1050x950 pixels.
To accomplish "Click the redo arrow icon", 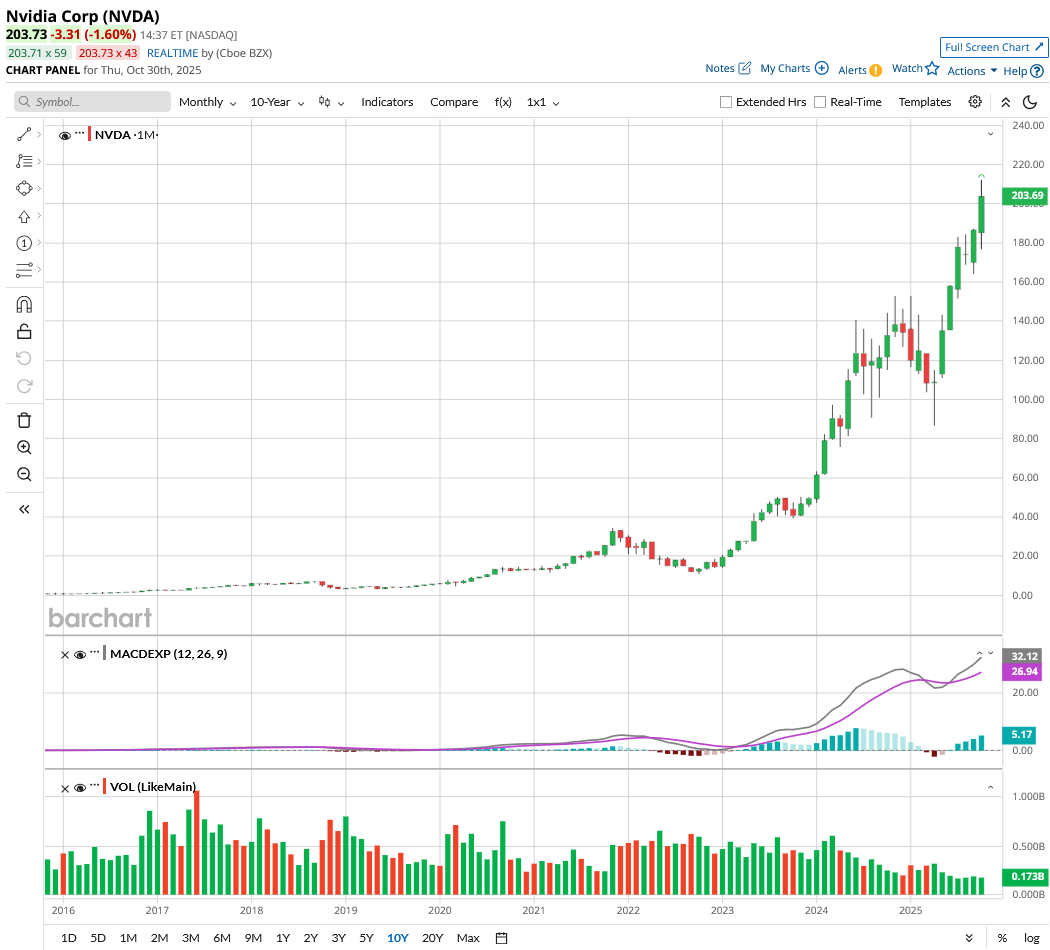I will pyautogui.click(x=24, y=386).
